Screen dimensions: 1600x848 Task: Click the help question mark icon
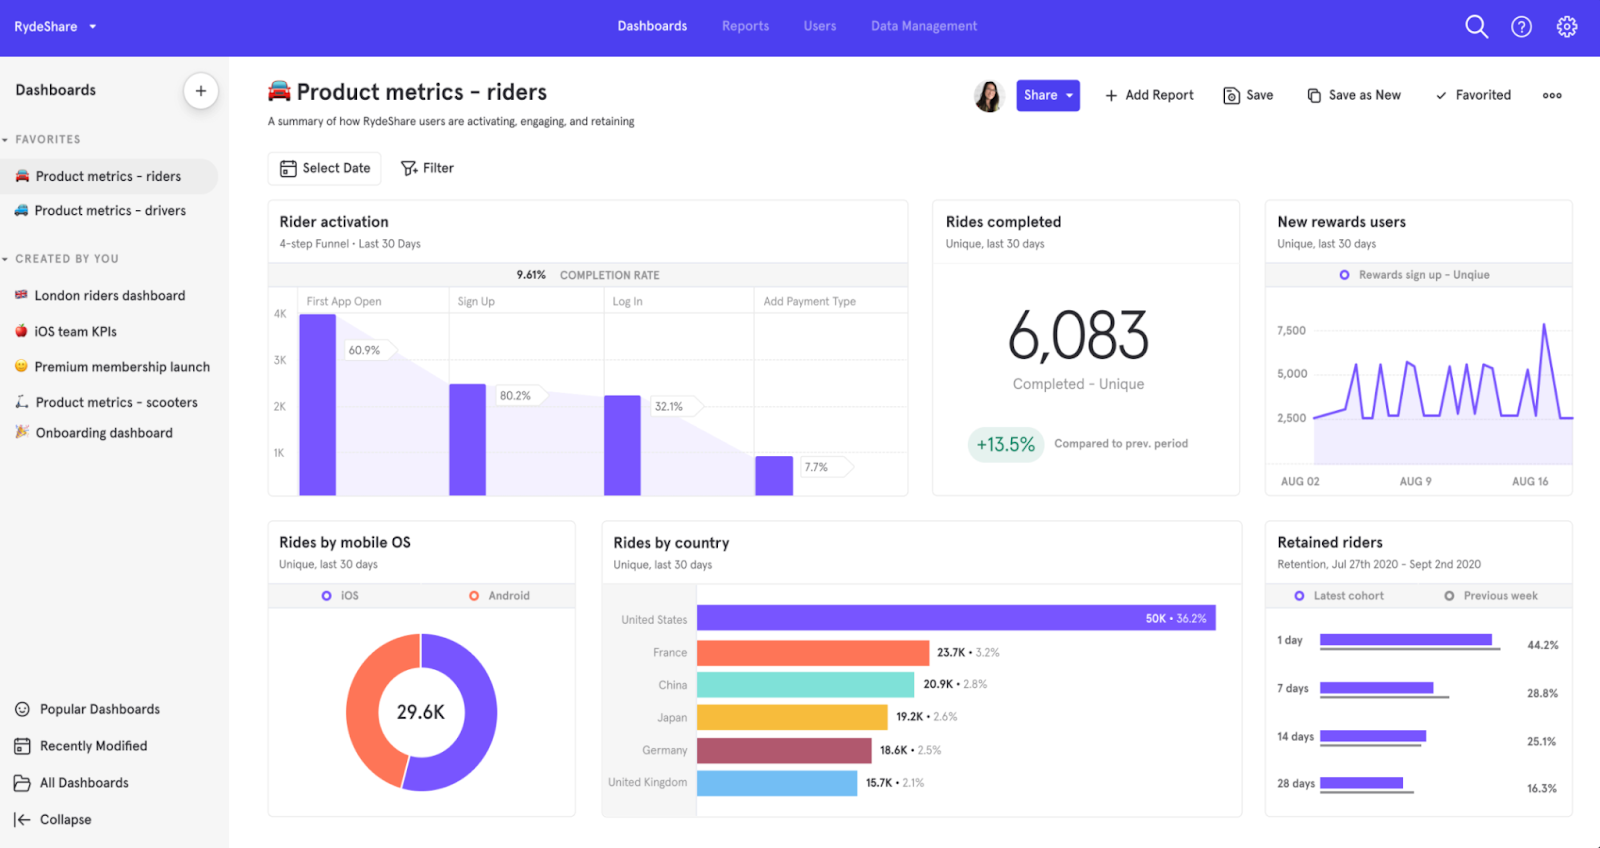click(x=1521, y=27)
